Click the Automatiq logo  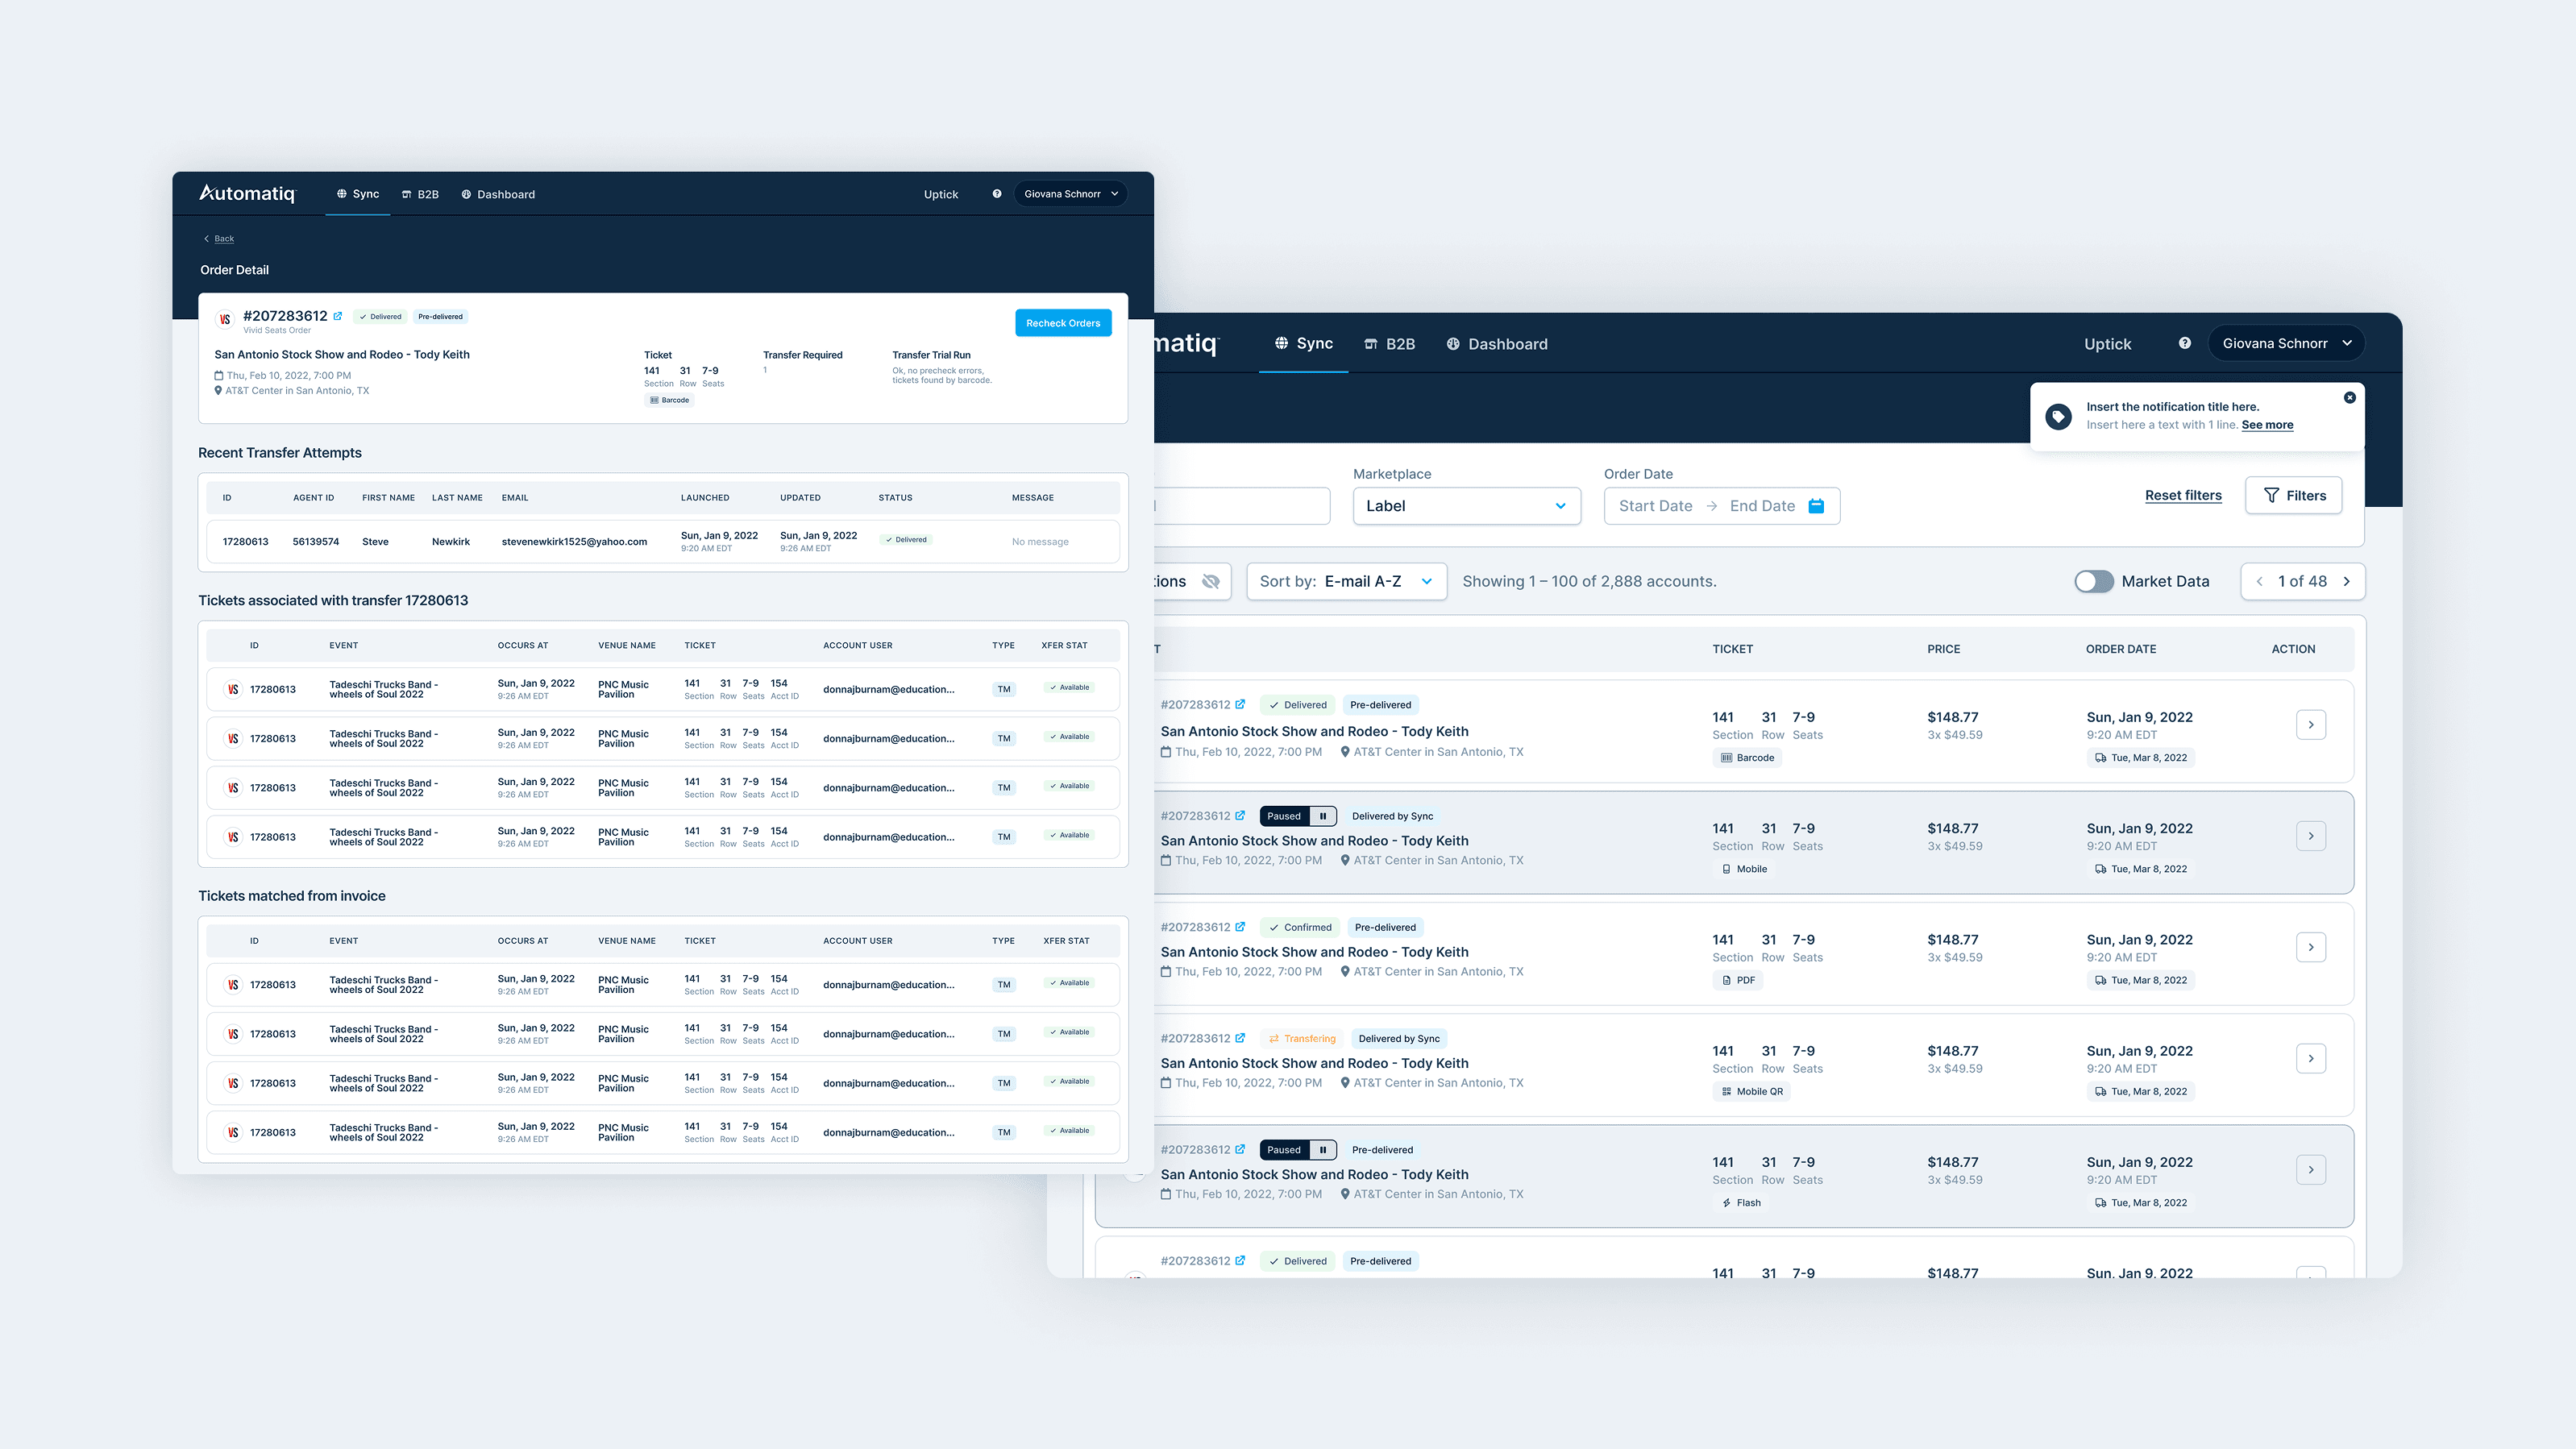pyautogui.click(x=247, y=193)
